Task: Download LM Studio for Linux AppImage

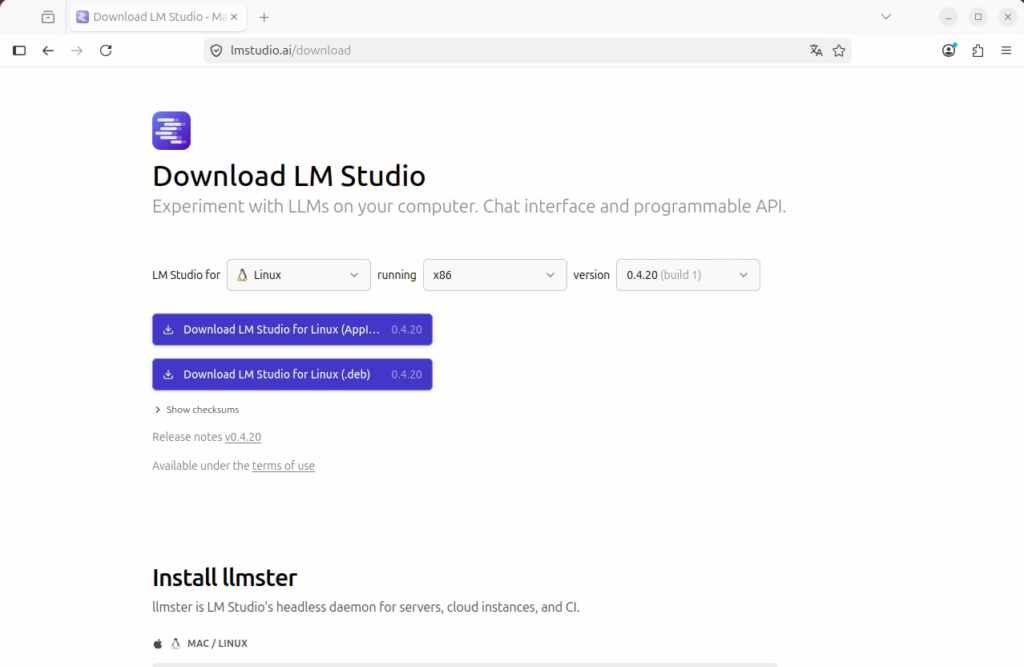Action: coord(292,329)
